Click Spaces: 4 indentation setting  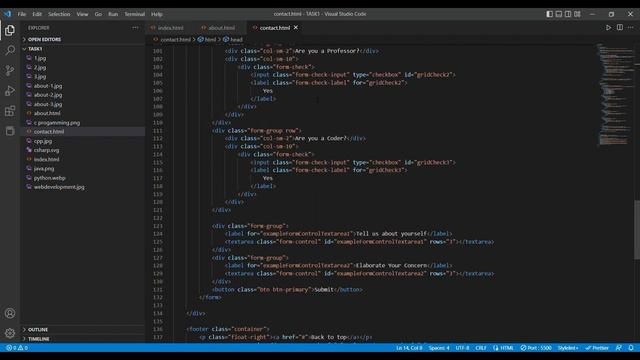(x=439, y=348)
